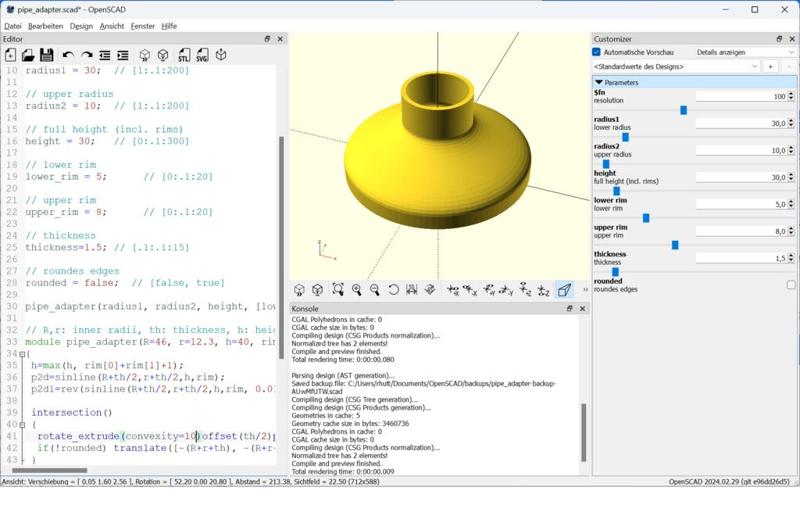Click the Indent icon in the editor toolbar
The height and width of the screenshot is (512, 800).
[x=123, y=55]
